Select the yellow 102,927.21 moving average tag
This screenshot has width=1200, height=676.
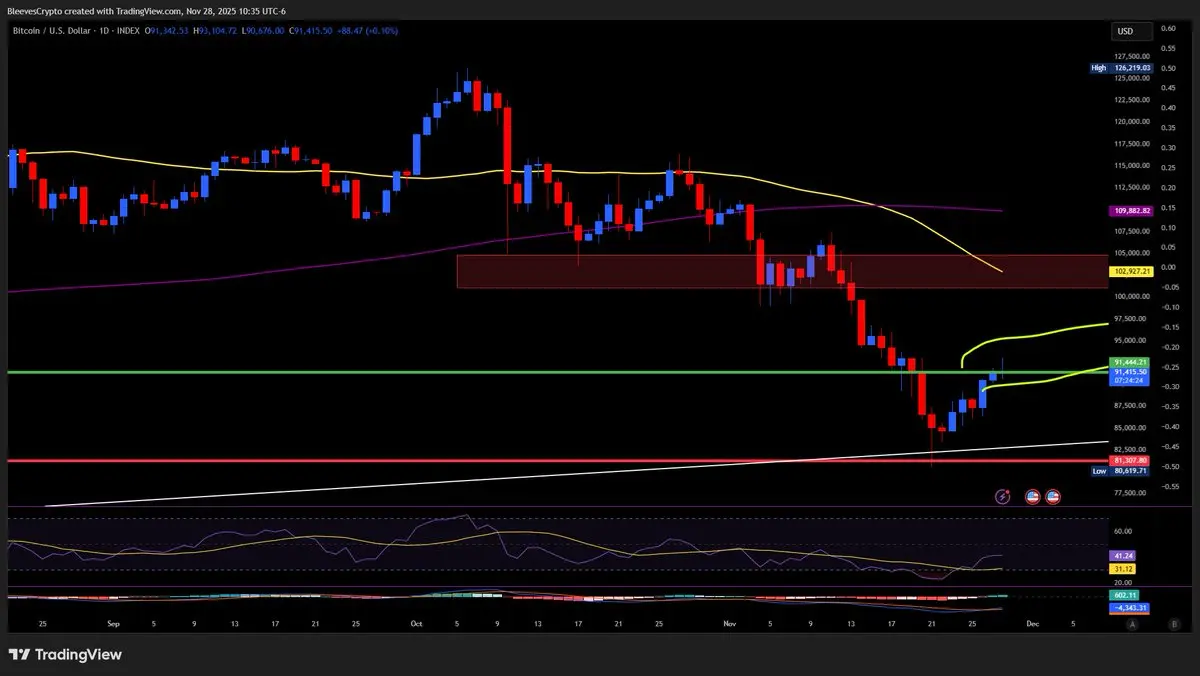tap(1132, 271)
